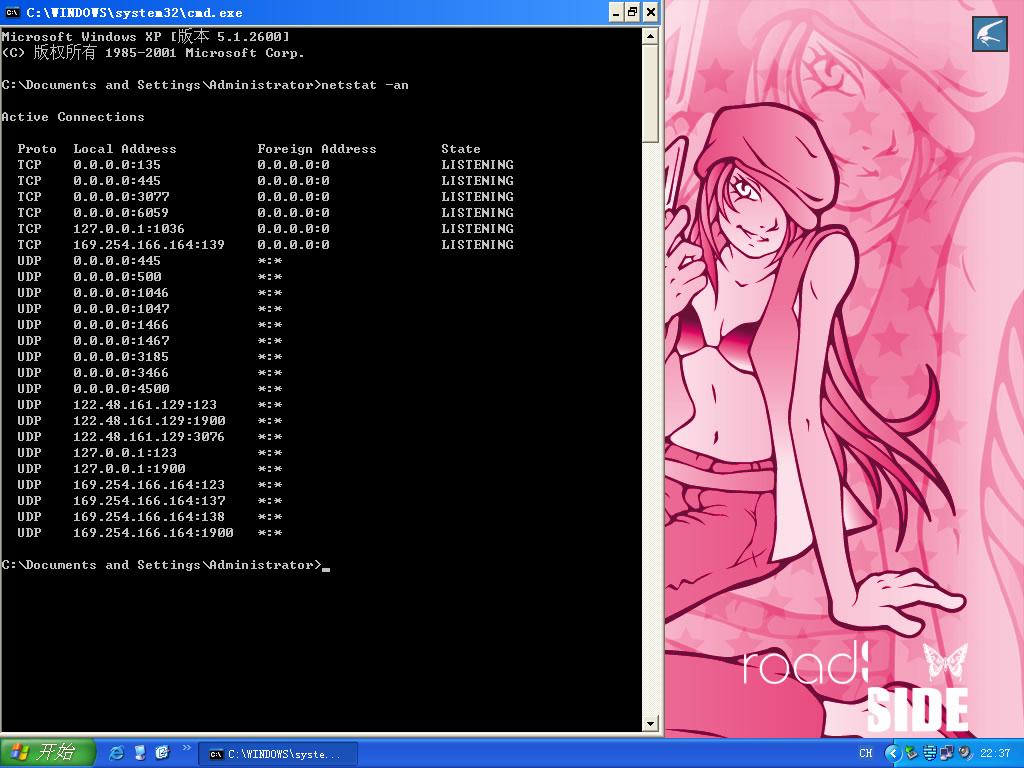Click the cmd scrollbar up arrow
The image size is (1024, 768).
[650, 37]
